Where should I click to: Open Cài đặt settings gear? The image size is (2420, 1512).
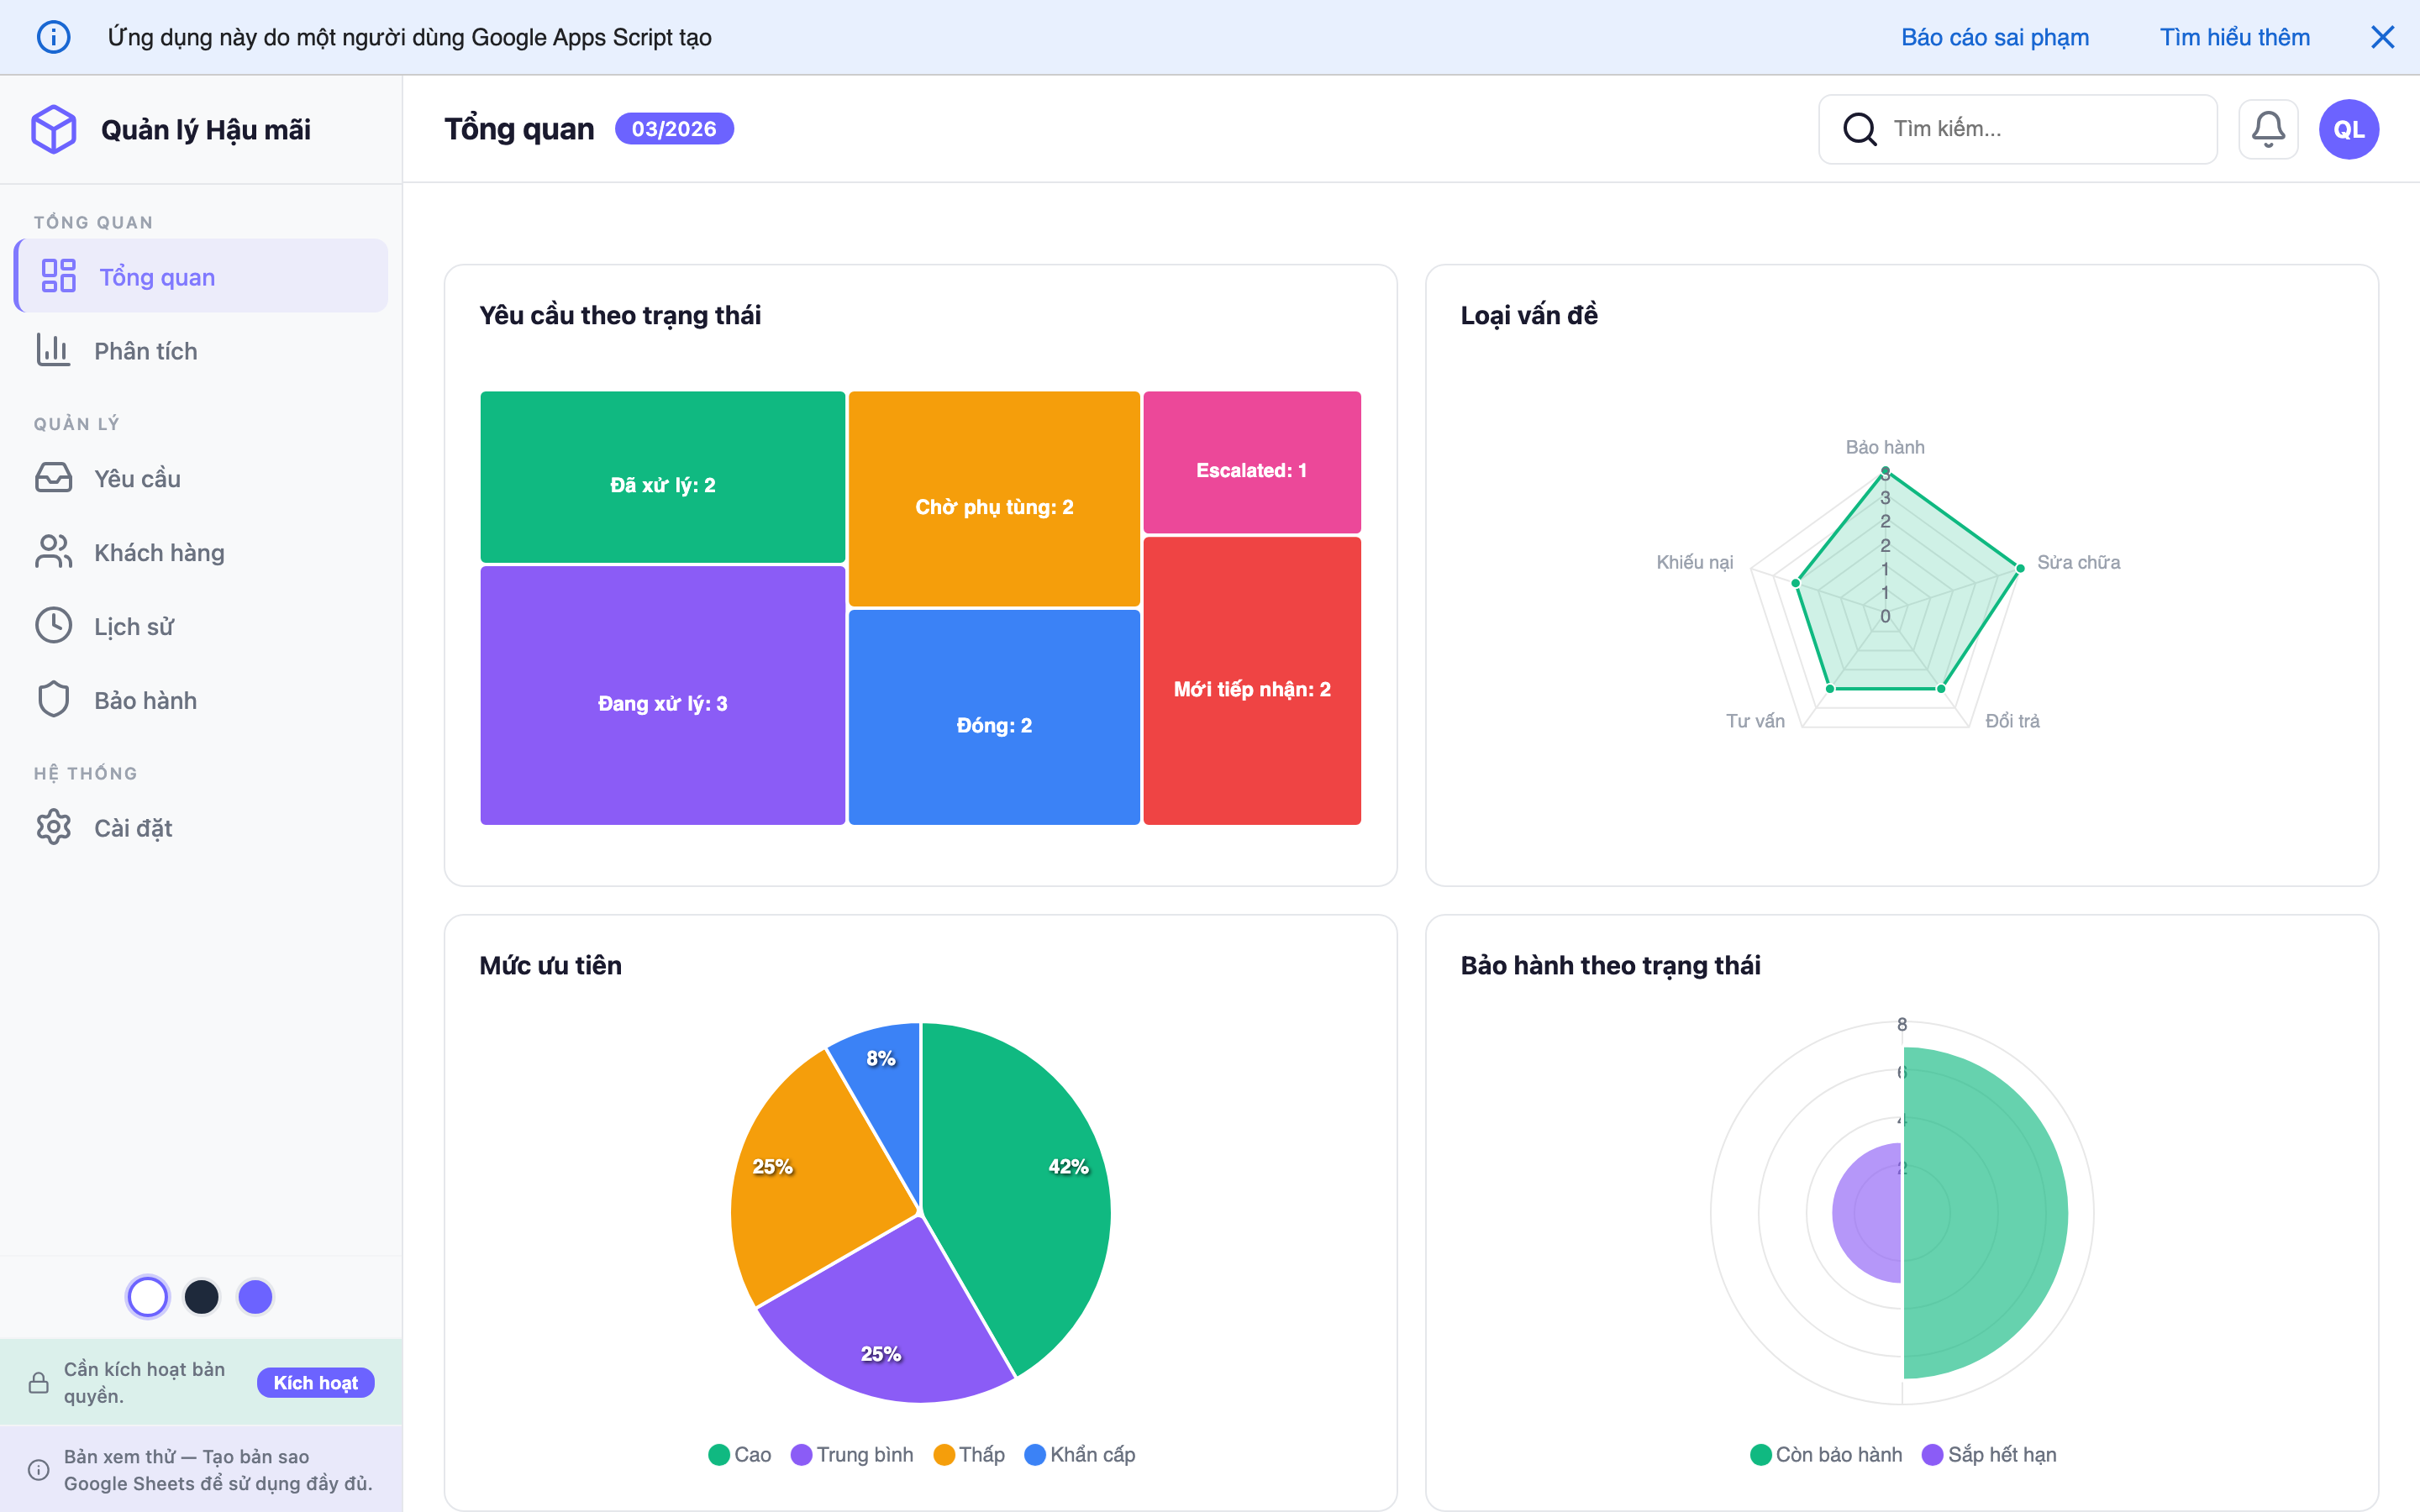tap(54, 827)
